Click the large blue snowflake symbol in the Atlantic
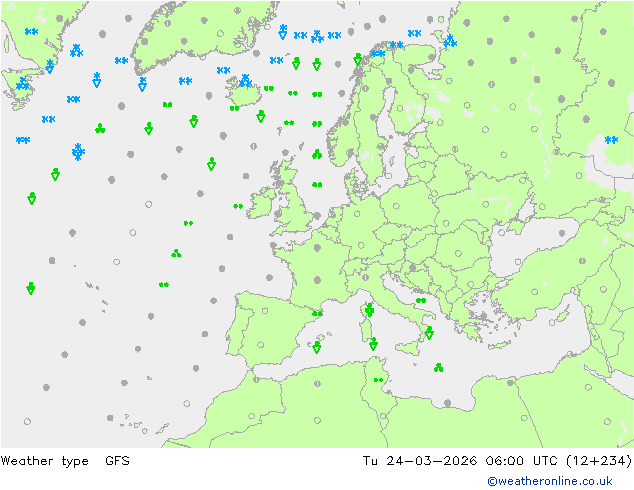The width and height of the screenshot is (634, 490). coord(78,152)
